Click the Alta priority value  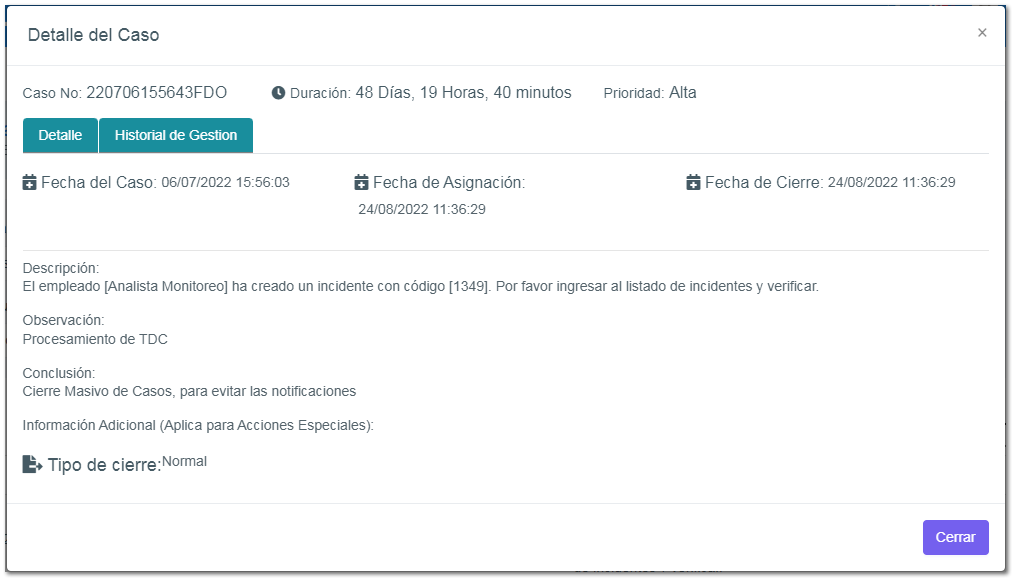click(x=683, y=93)
